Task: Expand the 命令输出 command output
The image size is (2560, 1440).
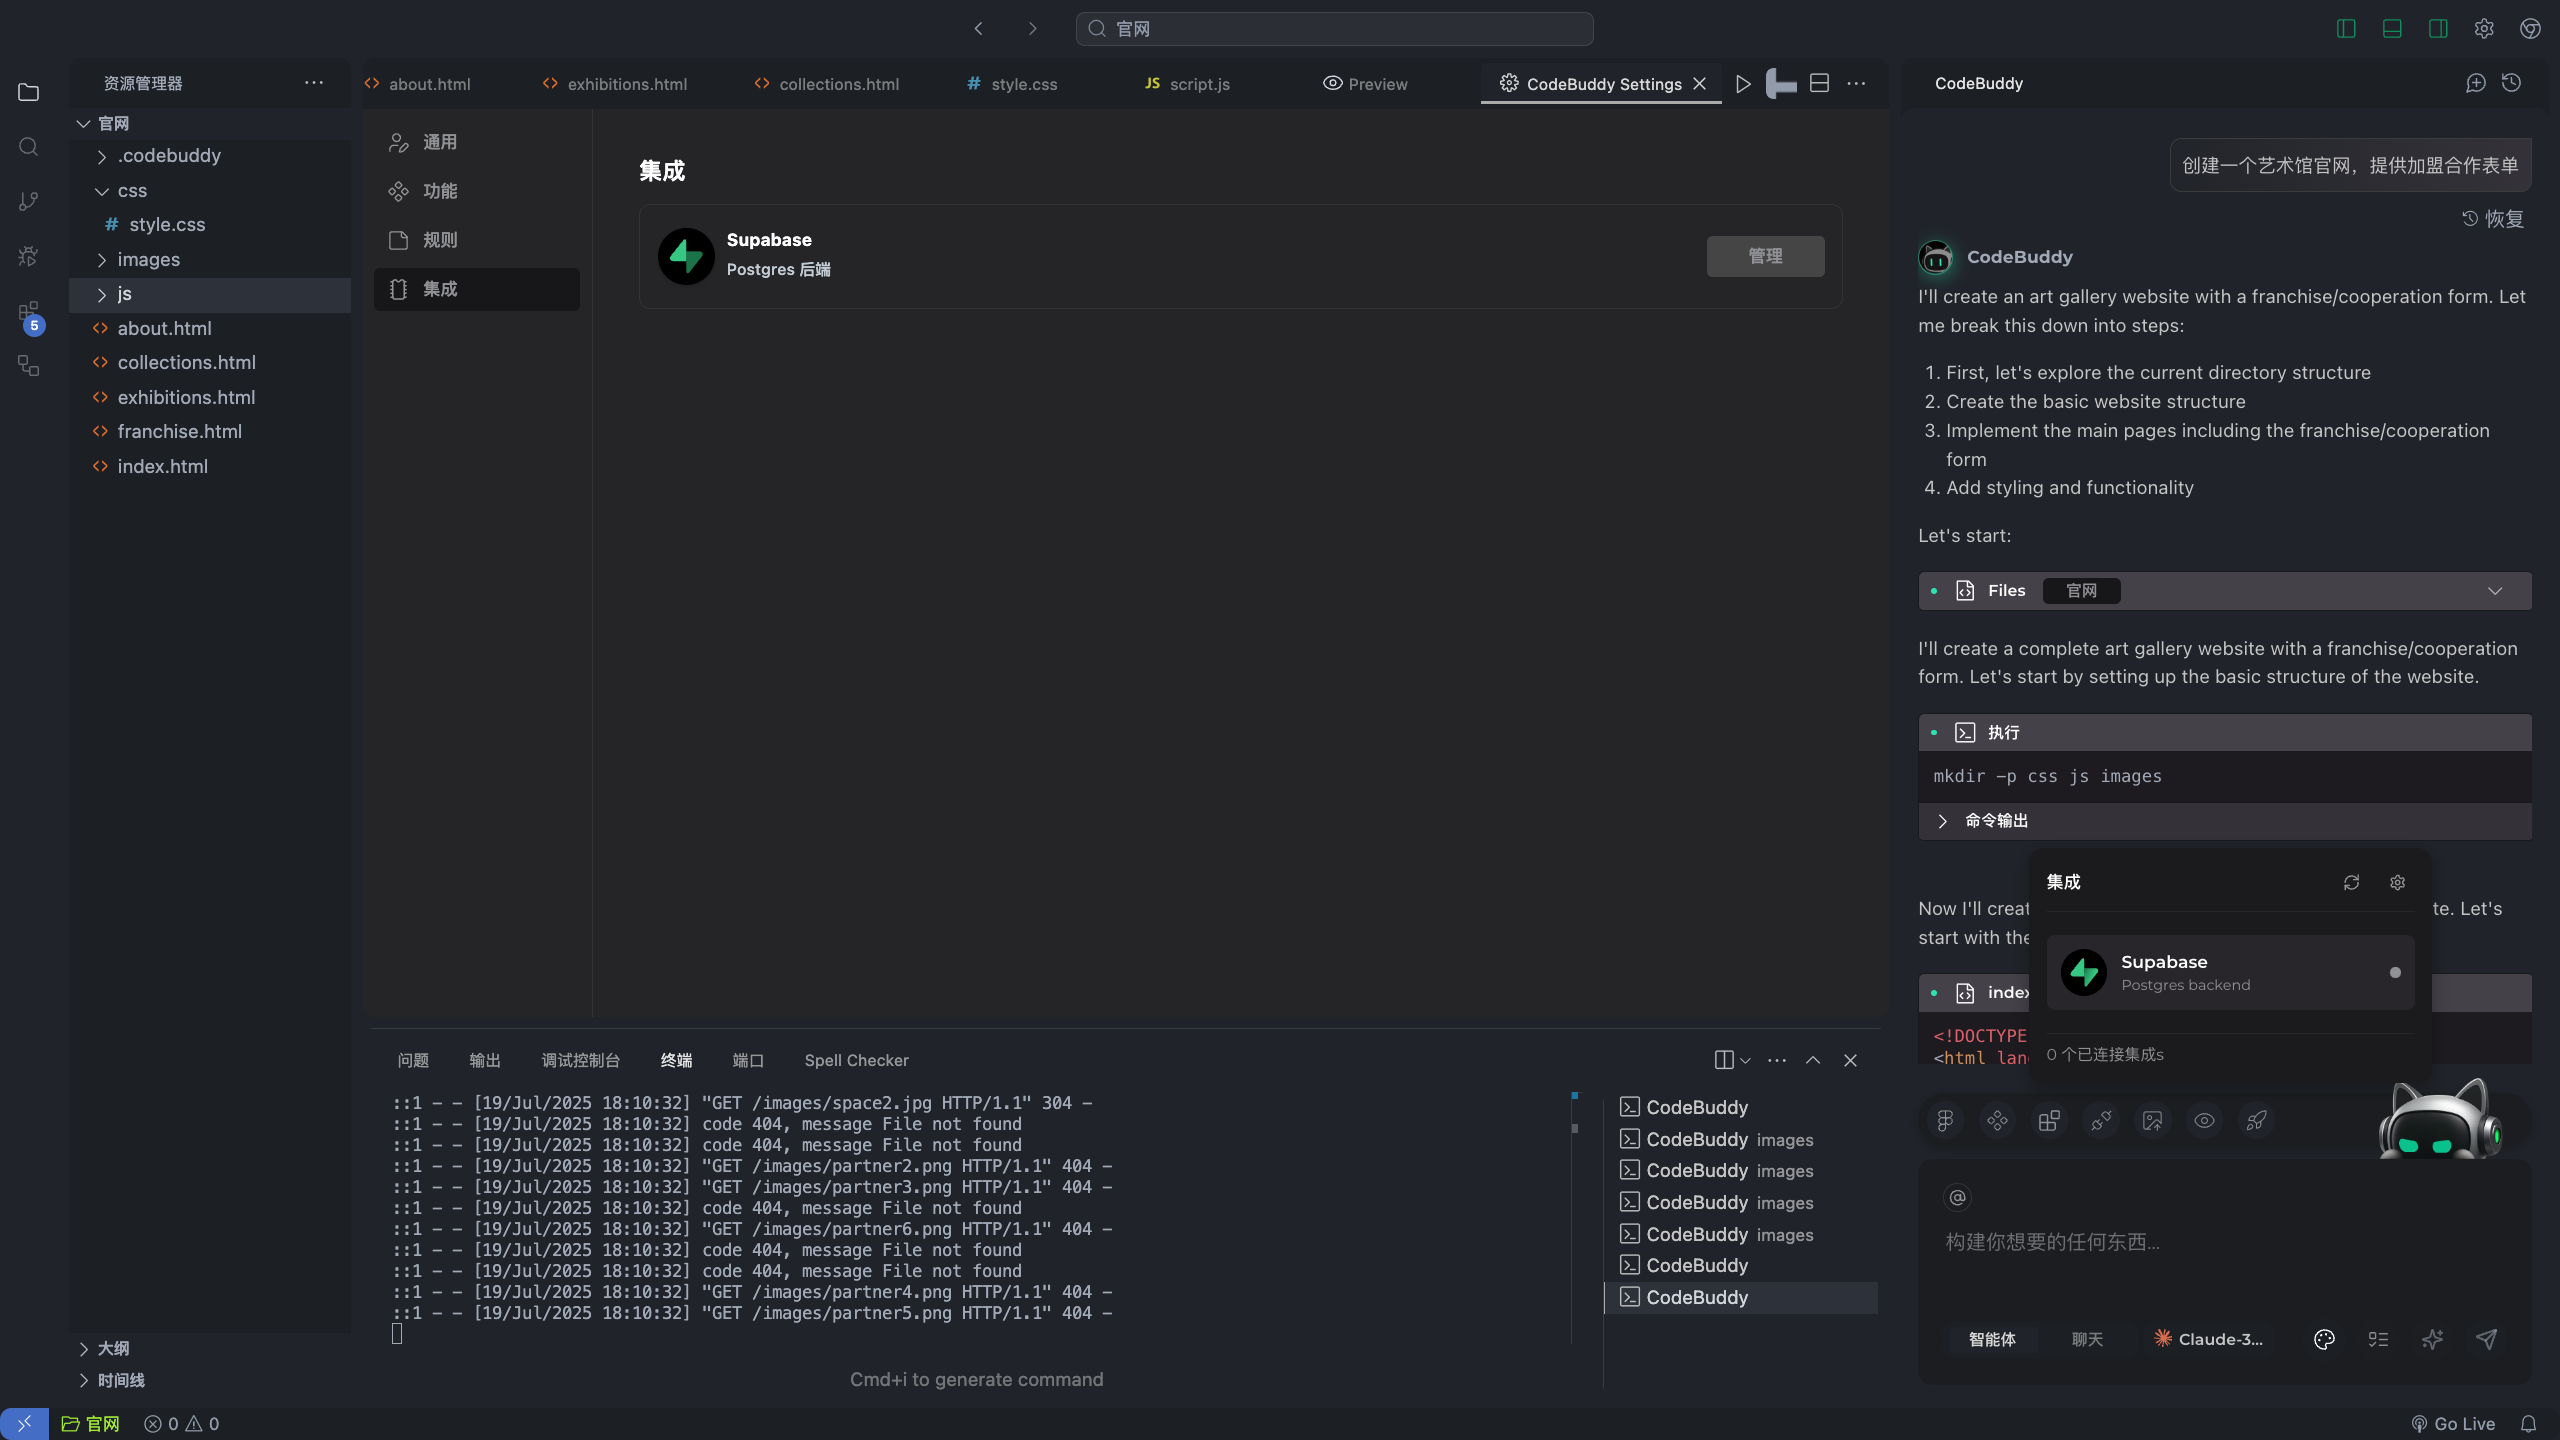Action: click(x=1942, y=821)
